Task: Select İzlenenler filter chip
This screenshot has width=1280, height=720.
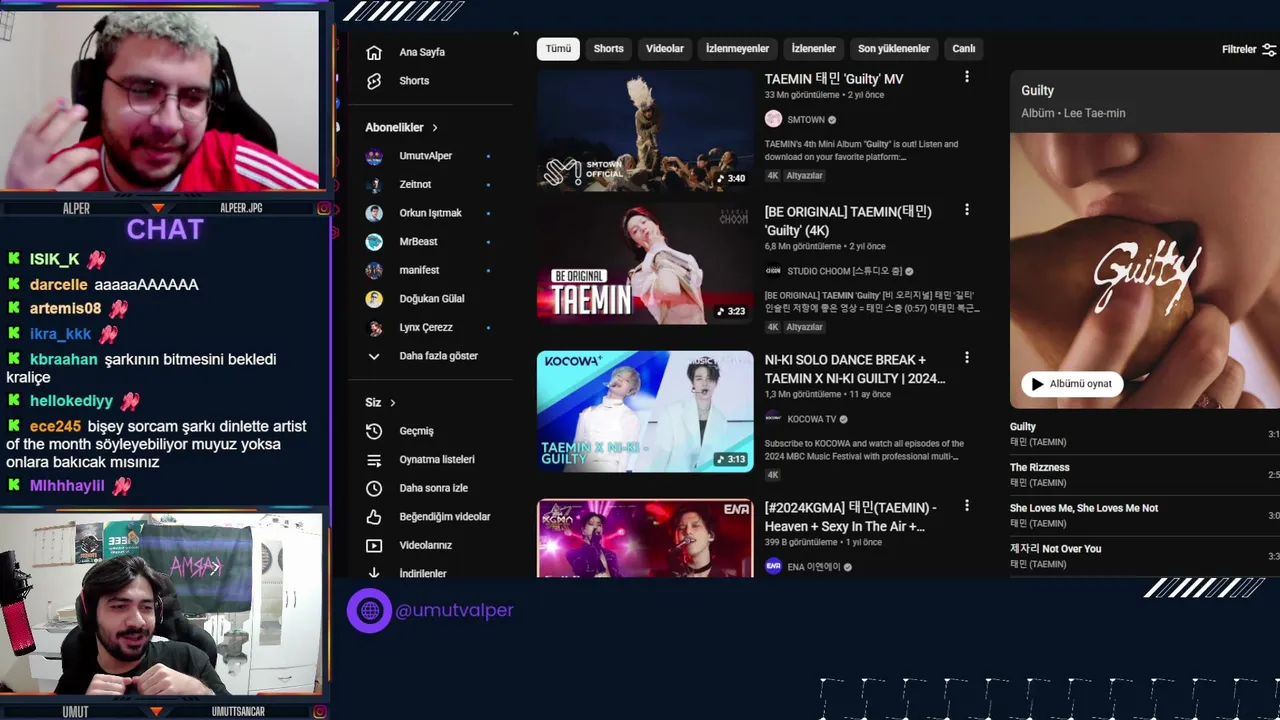Action: (813, 49)
